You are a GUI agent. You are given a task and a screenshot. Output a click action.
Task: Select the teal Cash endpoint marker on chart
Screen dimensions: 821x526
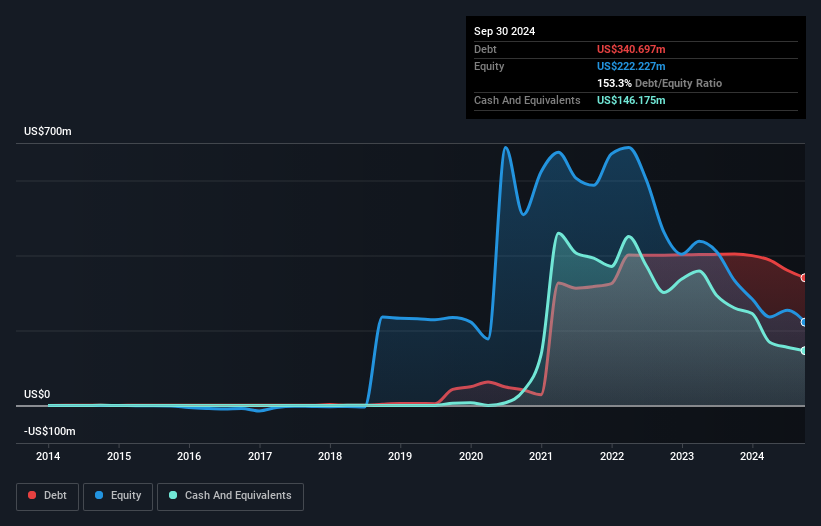[804, 351]
